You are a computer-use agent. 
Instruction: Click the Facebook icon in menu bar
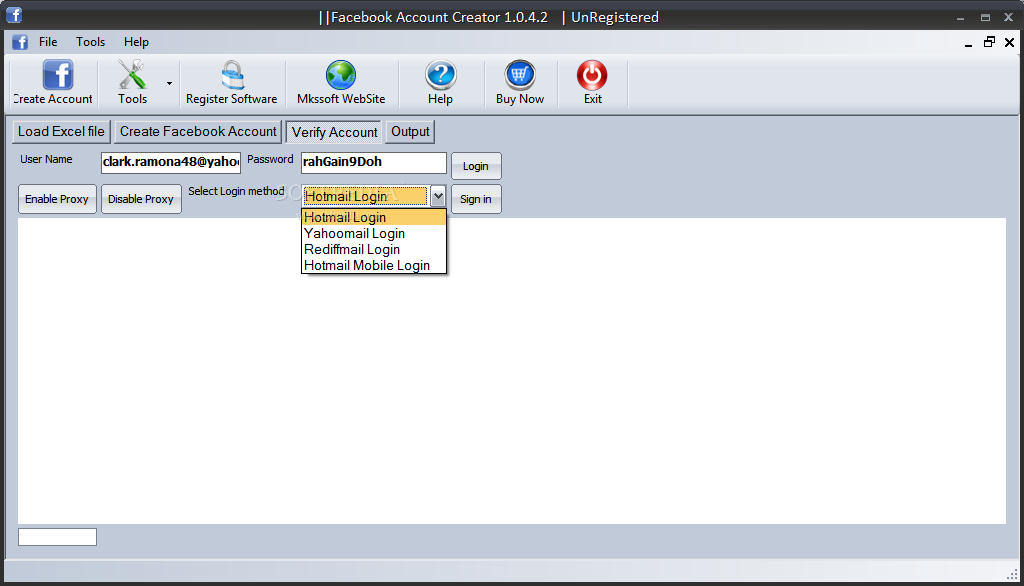pyautogui.click(x=20, y=42)
